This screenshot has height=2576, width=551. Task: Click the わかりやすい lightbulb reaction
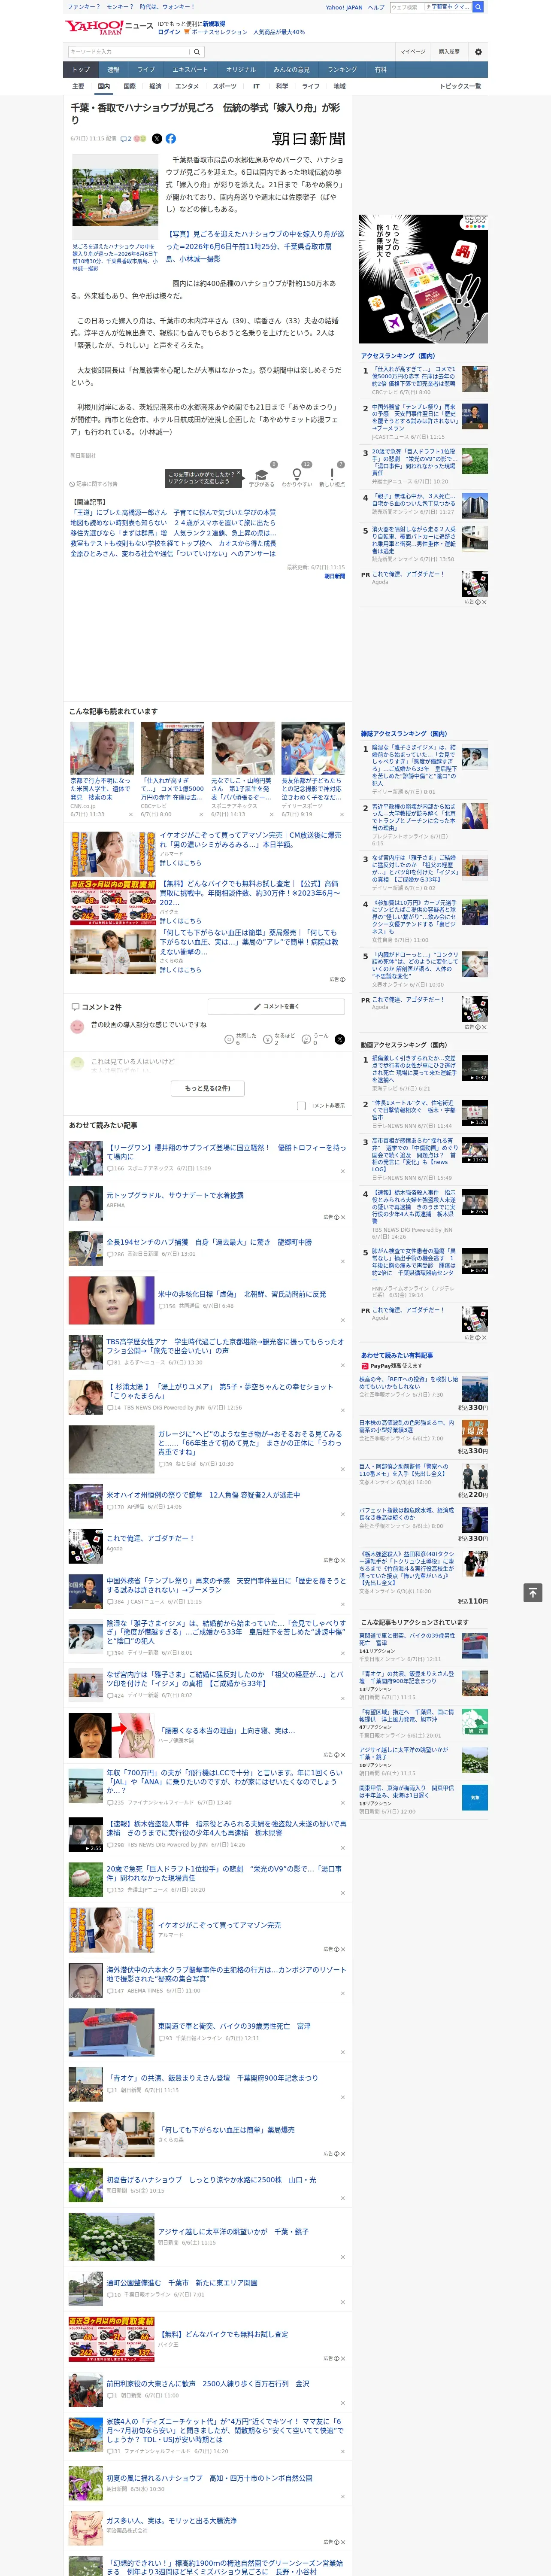296,475
